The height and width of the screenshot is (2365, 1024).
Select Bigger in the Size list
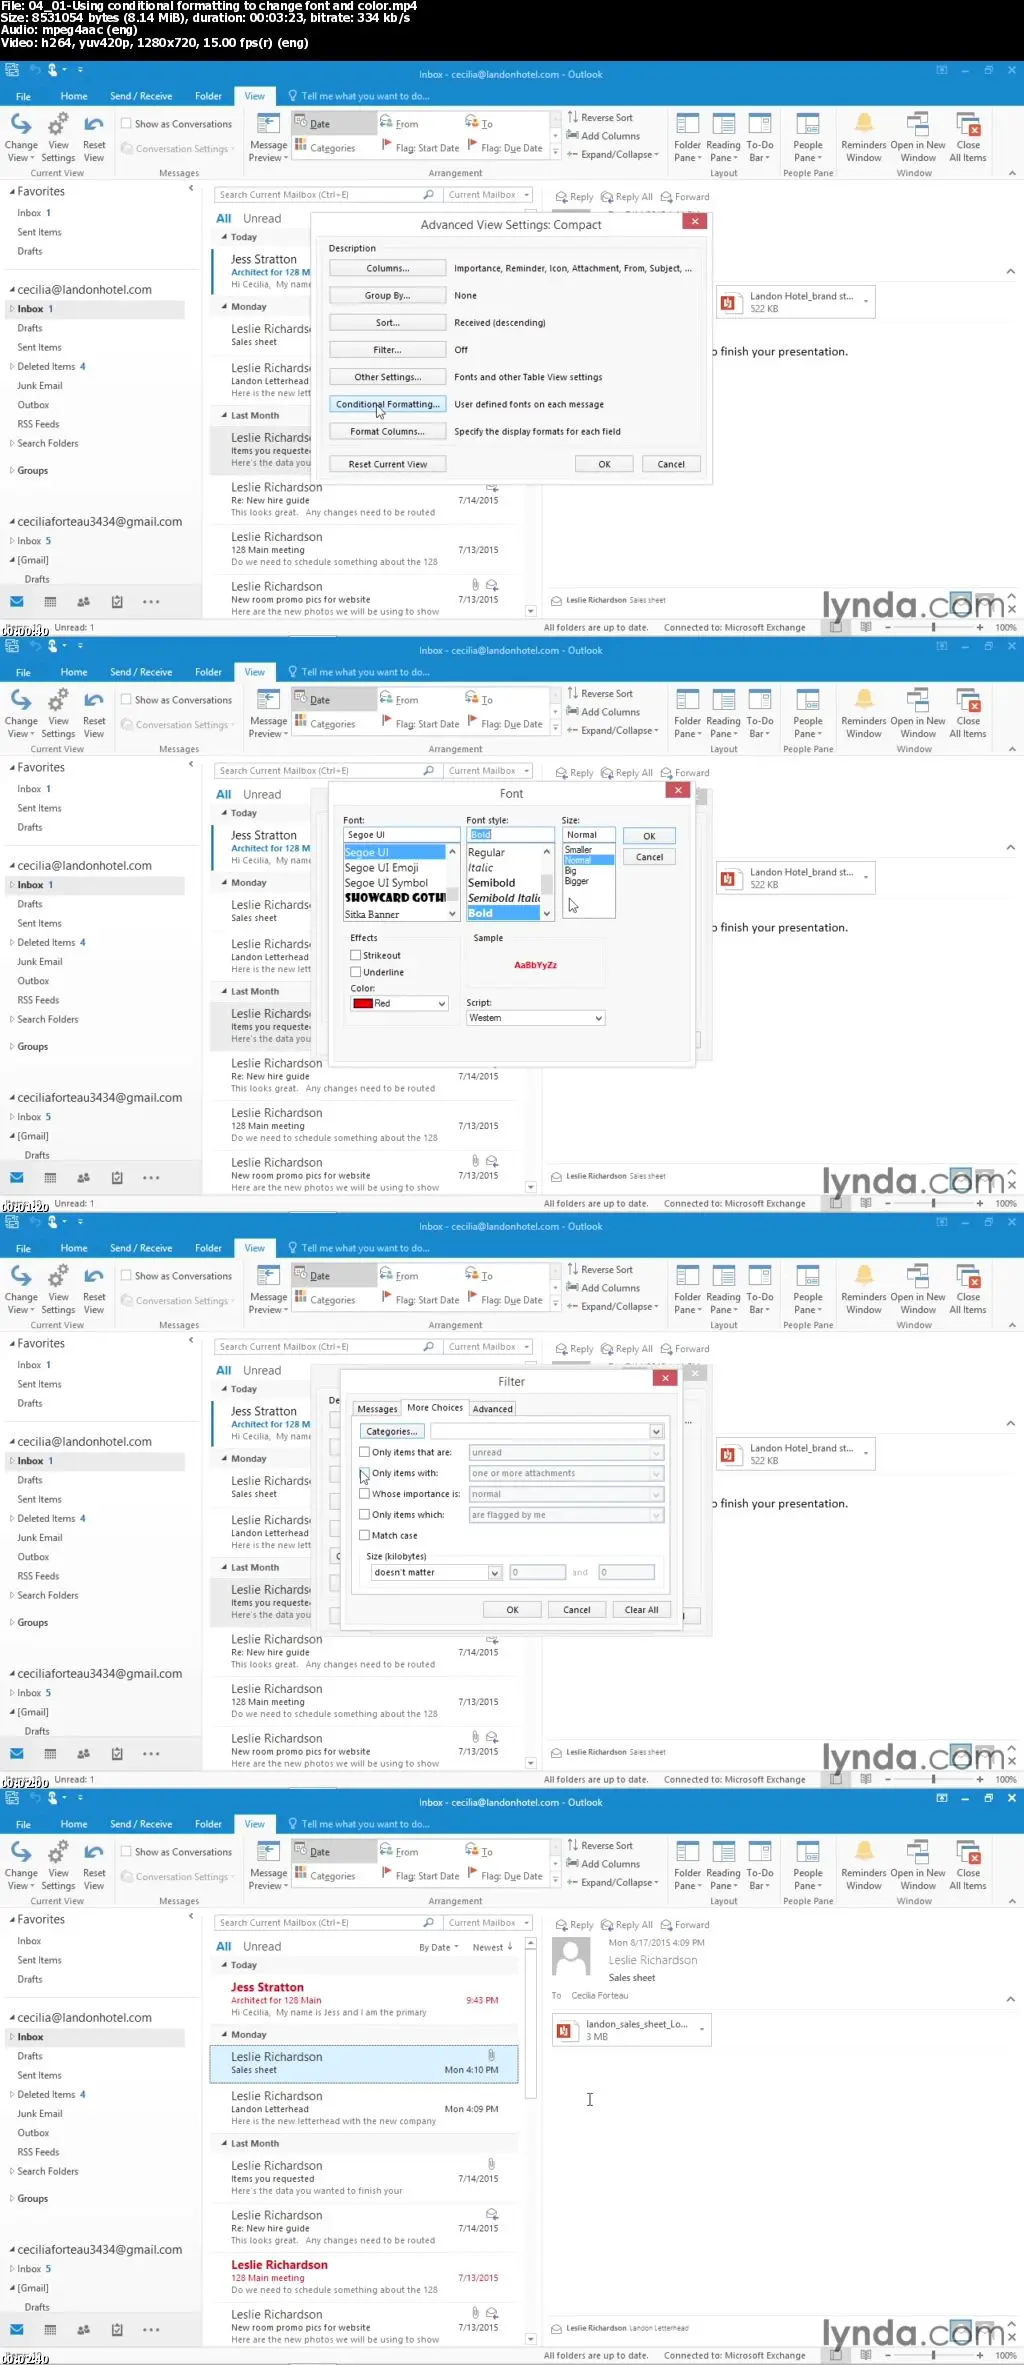tap(577, 881)
